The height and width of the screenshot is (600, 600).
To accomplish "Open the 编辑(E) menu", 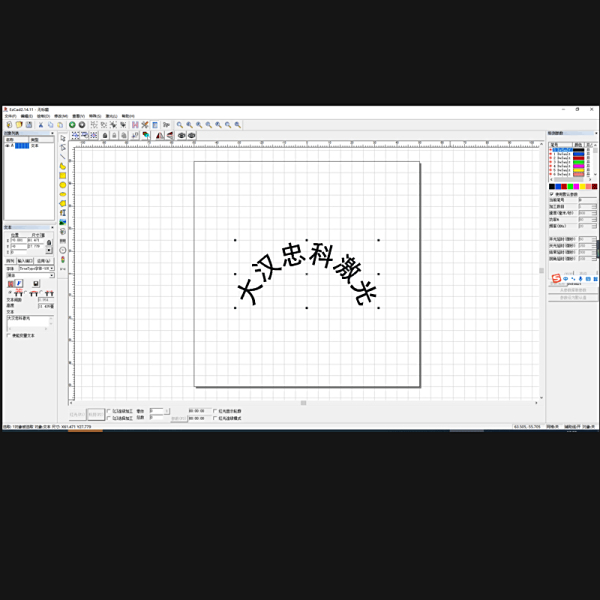I will (x=27, y=116).
